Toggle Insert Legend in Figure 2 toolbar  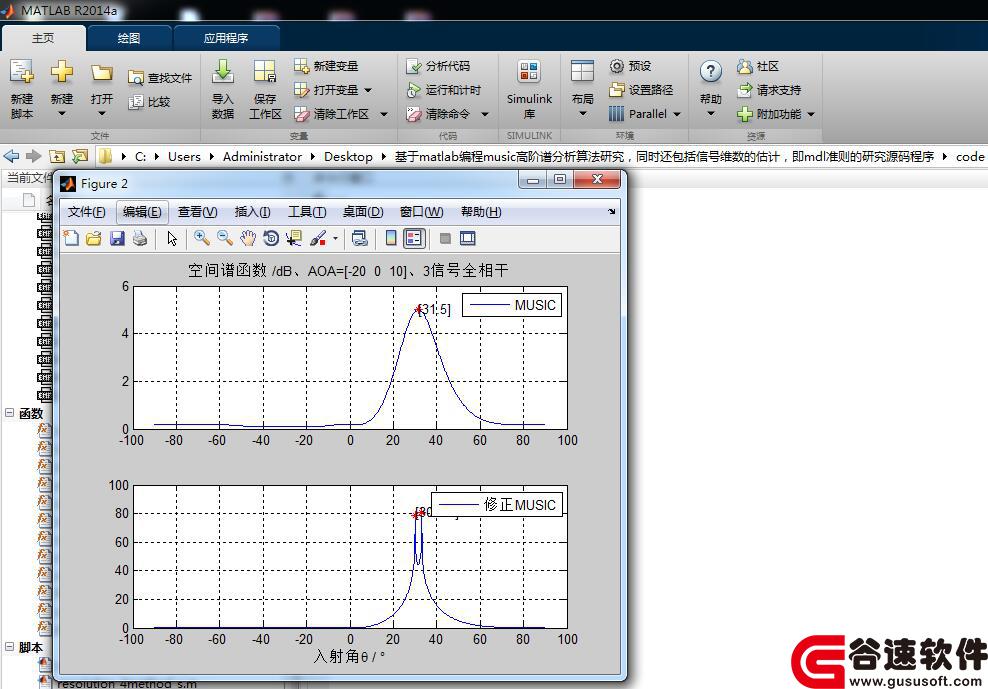414,238
